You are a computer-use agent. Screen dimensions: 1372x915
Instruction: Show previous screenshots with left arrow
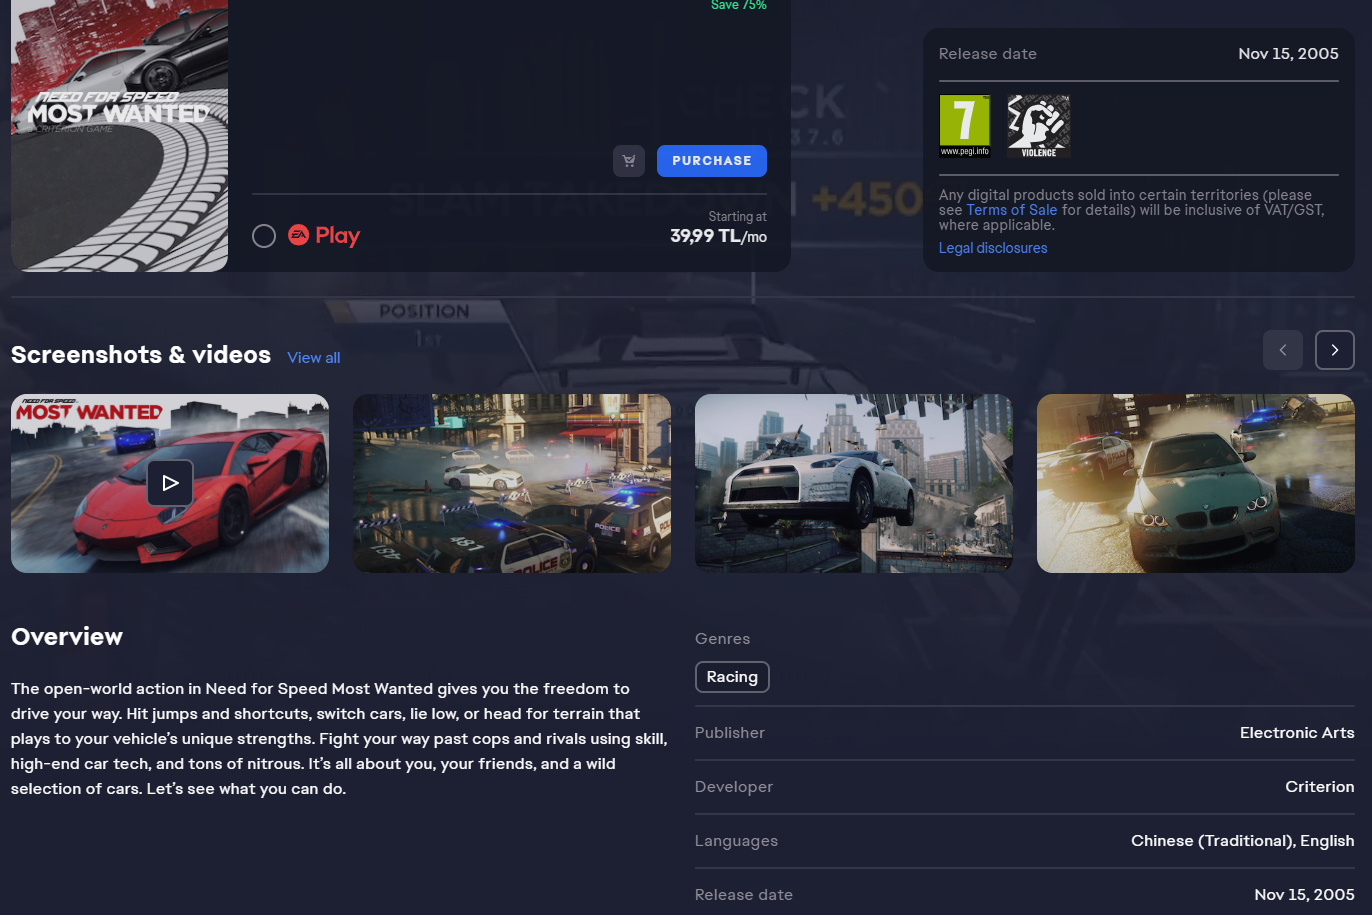(x=1283, y=350)
